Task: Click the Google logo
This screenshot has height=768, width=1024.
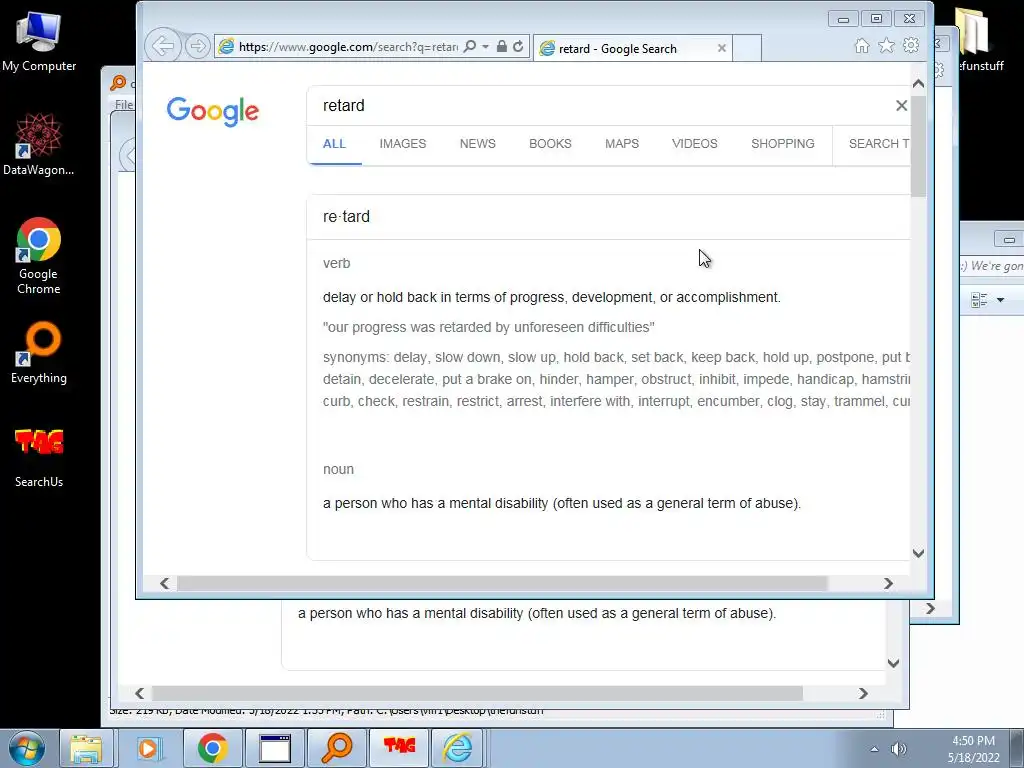Action: pos(213,112)
